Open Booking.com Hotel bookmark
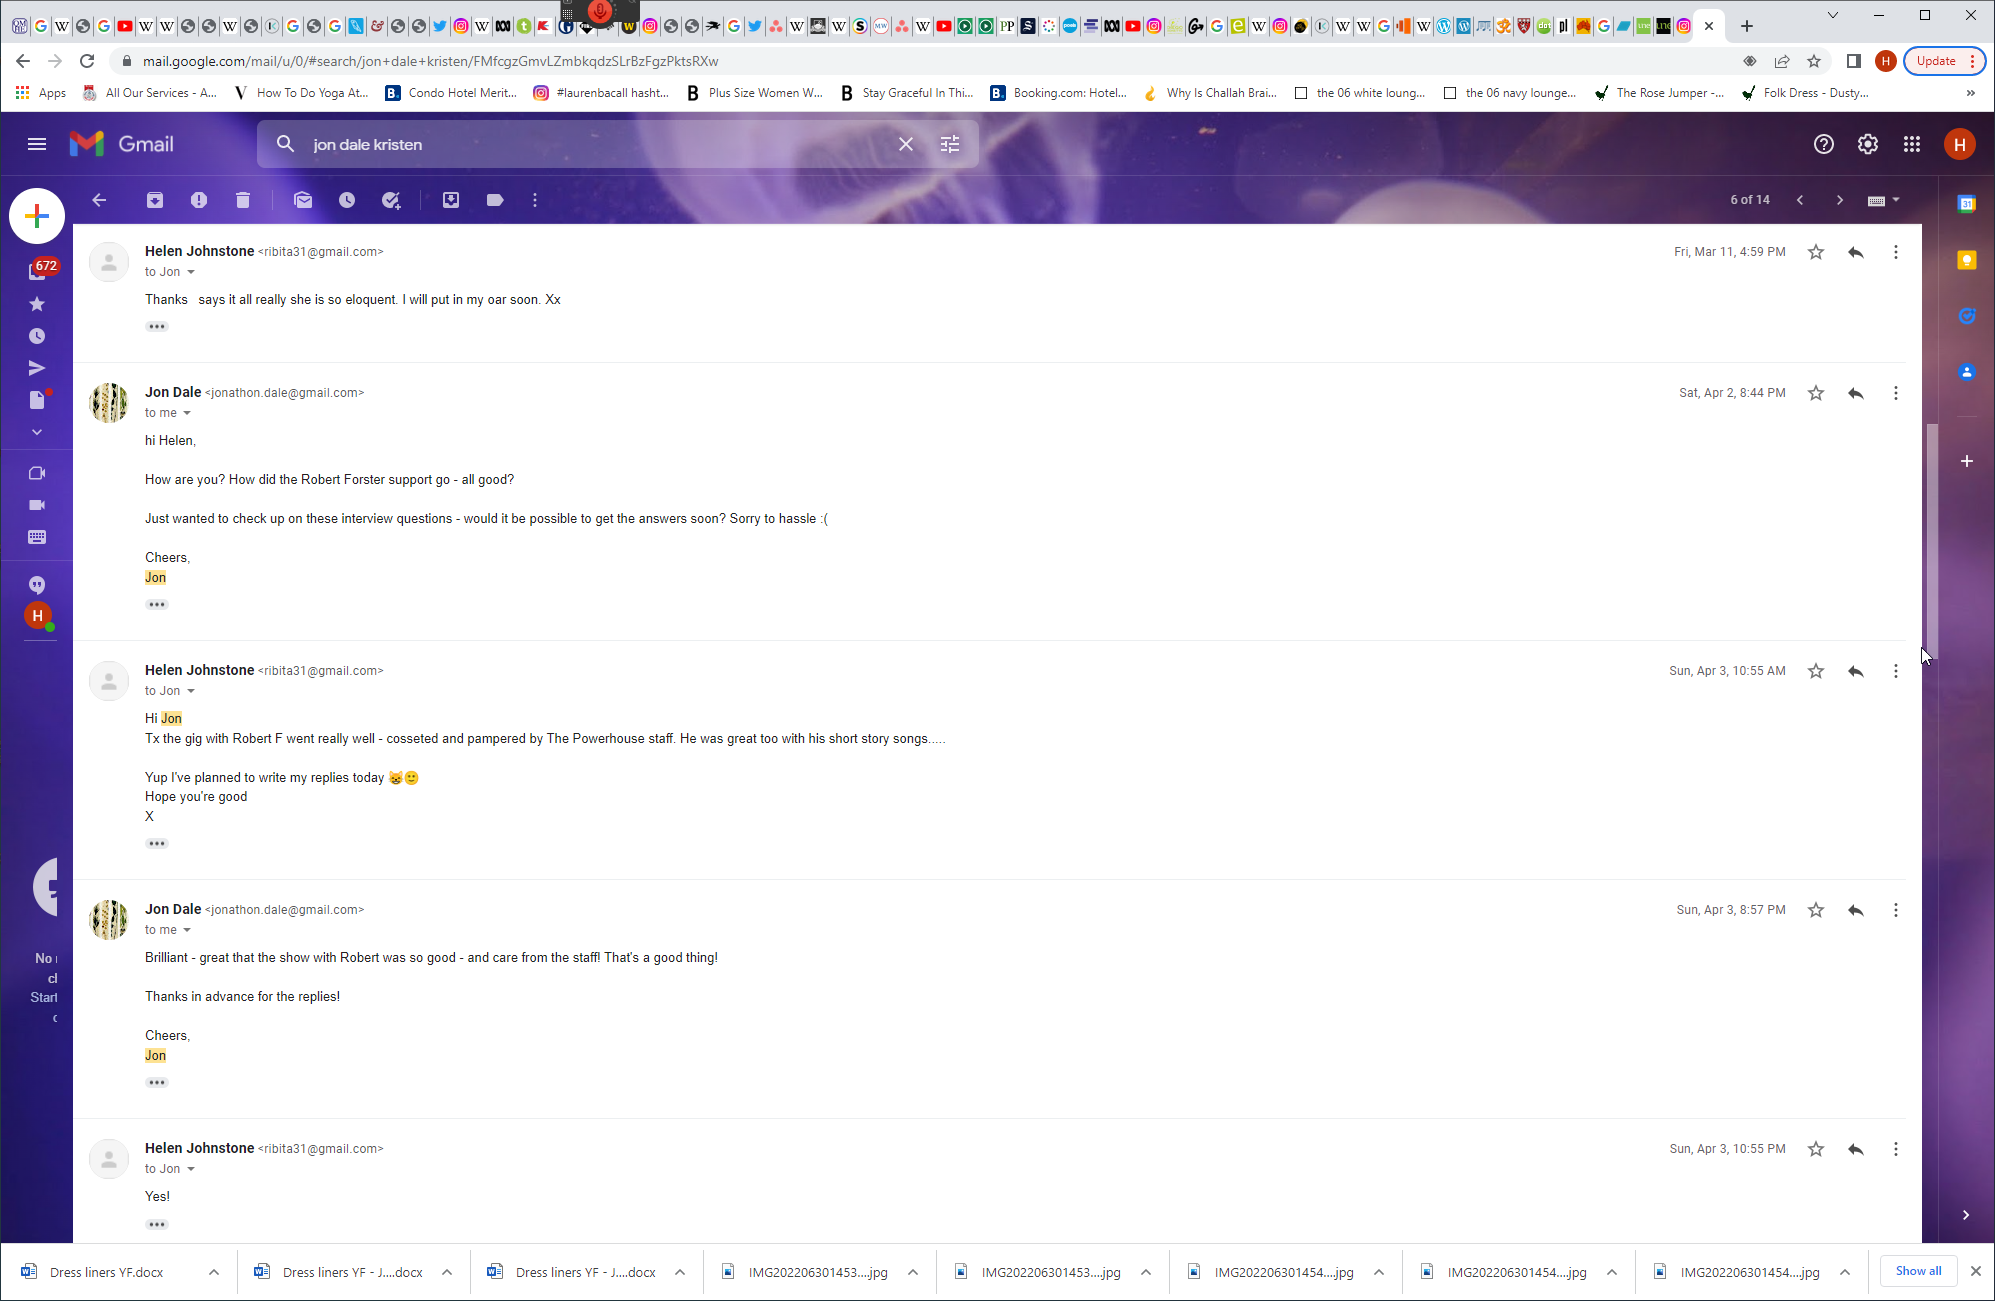1995x1301 pixels. click(1058, 93)
